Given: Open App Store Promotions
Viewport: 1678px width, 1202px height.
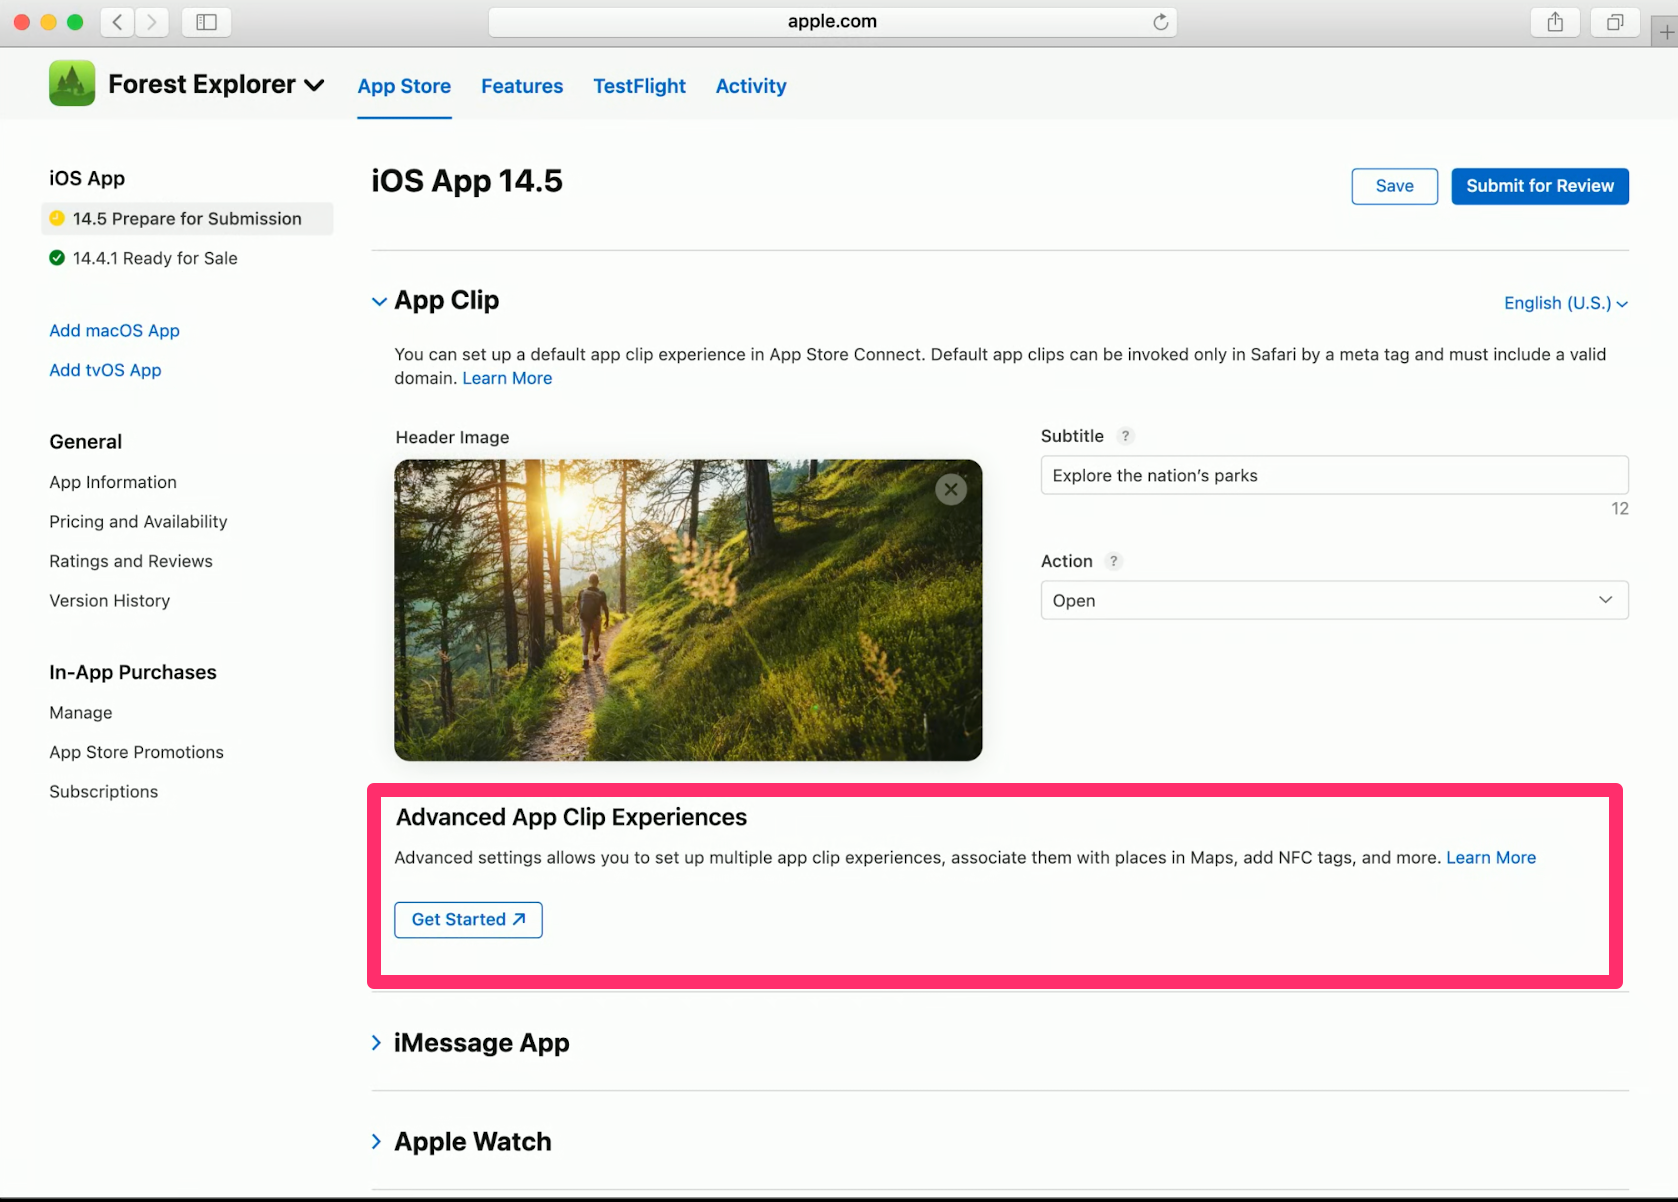Looking at the screenshot, I should [x=137, y=752].
